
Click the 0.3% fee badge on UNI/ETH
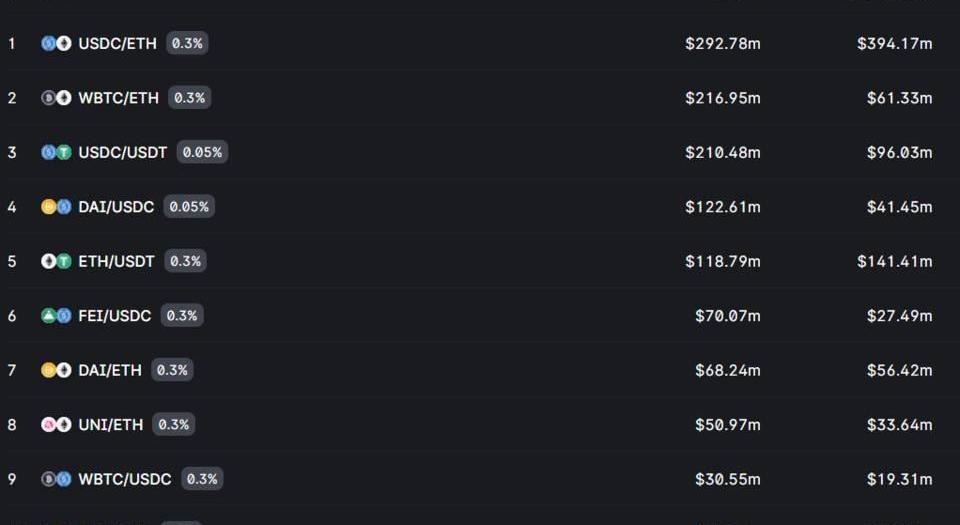(x=173, y=425)
